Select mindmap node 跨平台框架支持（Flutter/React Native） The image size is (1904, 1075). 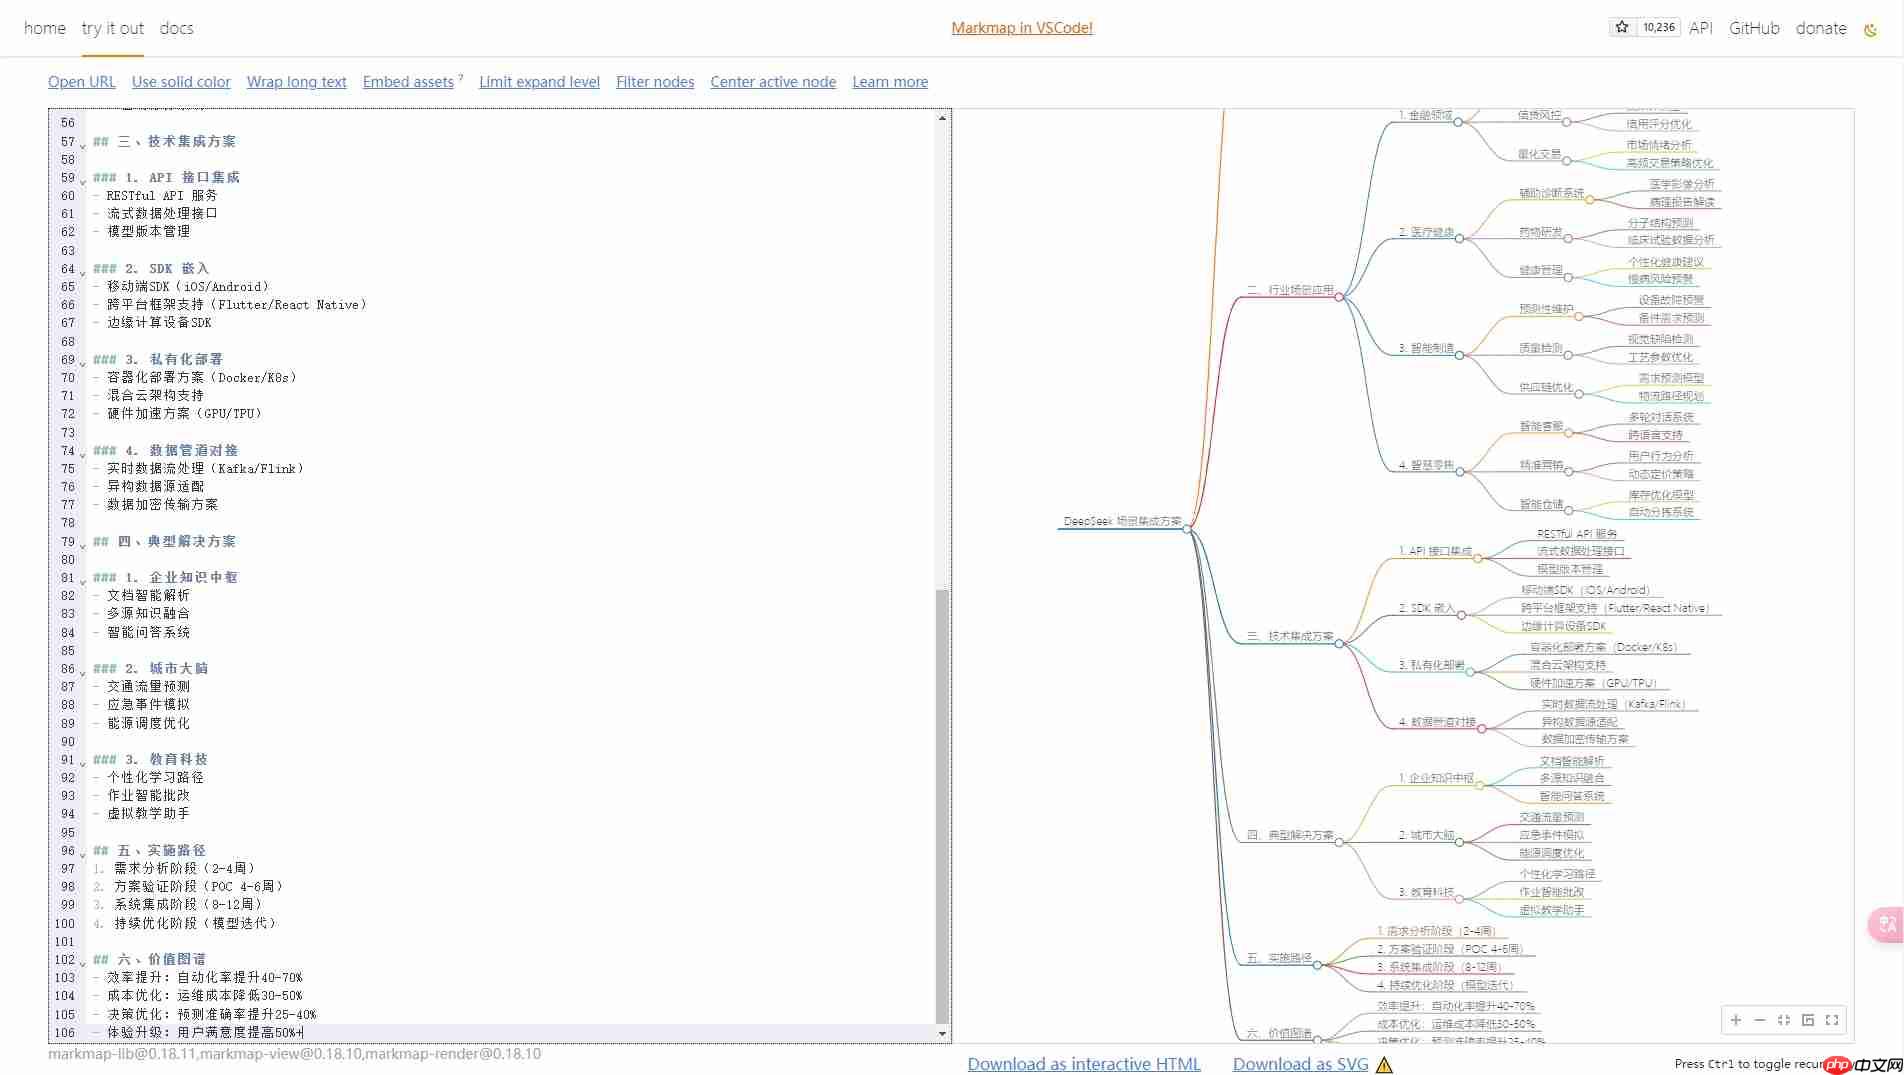[x=1616, y=608]
